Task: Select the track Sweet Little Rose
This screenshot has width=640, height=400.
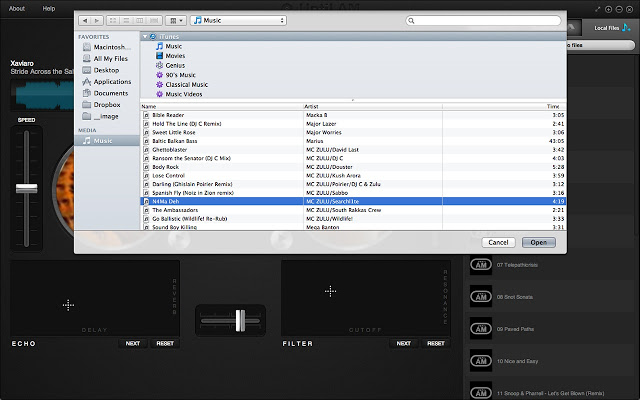Action: tap(353, 132)
